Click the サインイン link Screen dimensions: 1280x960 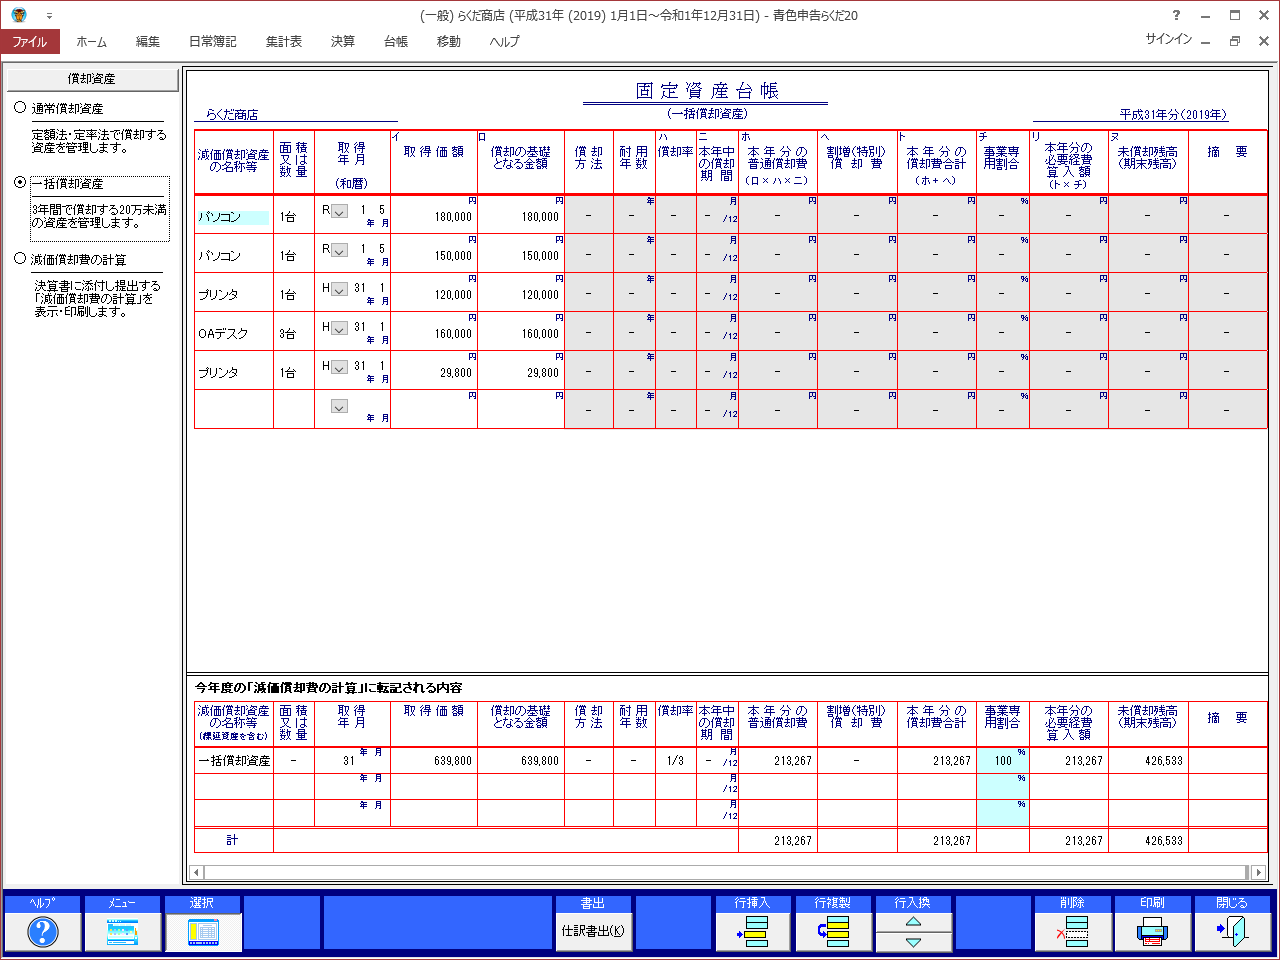[1168, 39]
